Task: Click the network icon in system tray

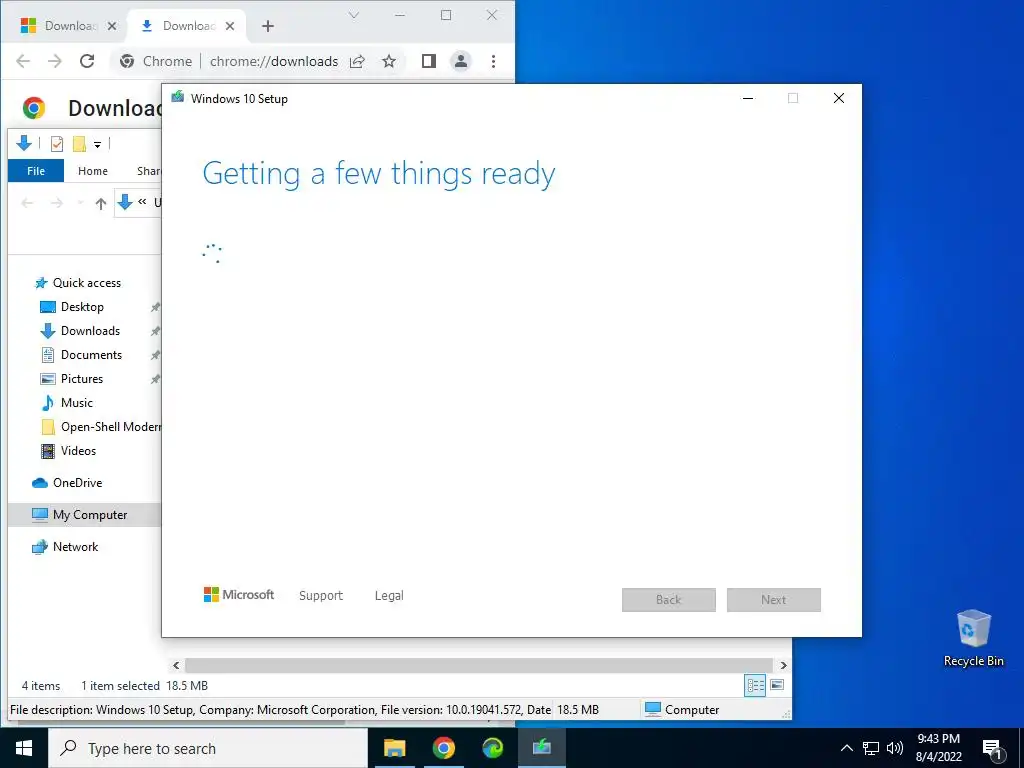Action: pyautogui.click(x=871, y=748)
